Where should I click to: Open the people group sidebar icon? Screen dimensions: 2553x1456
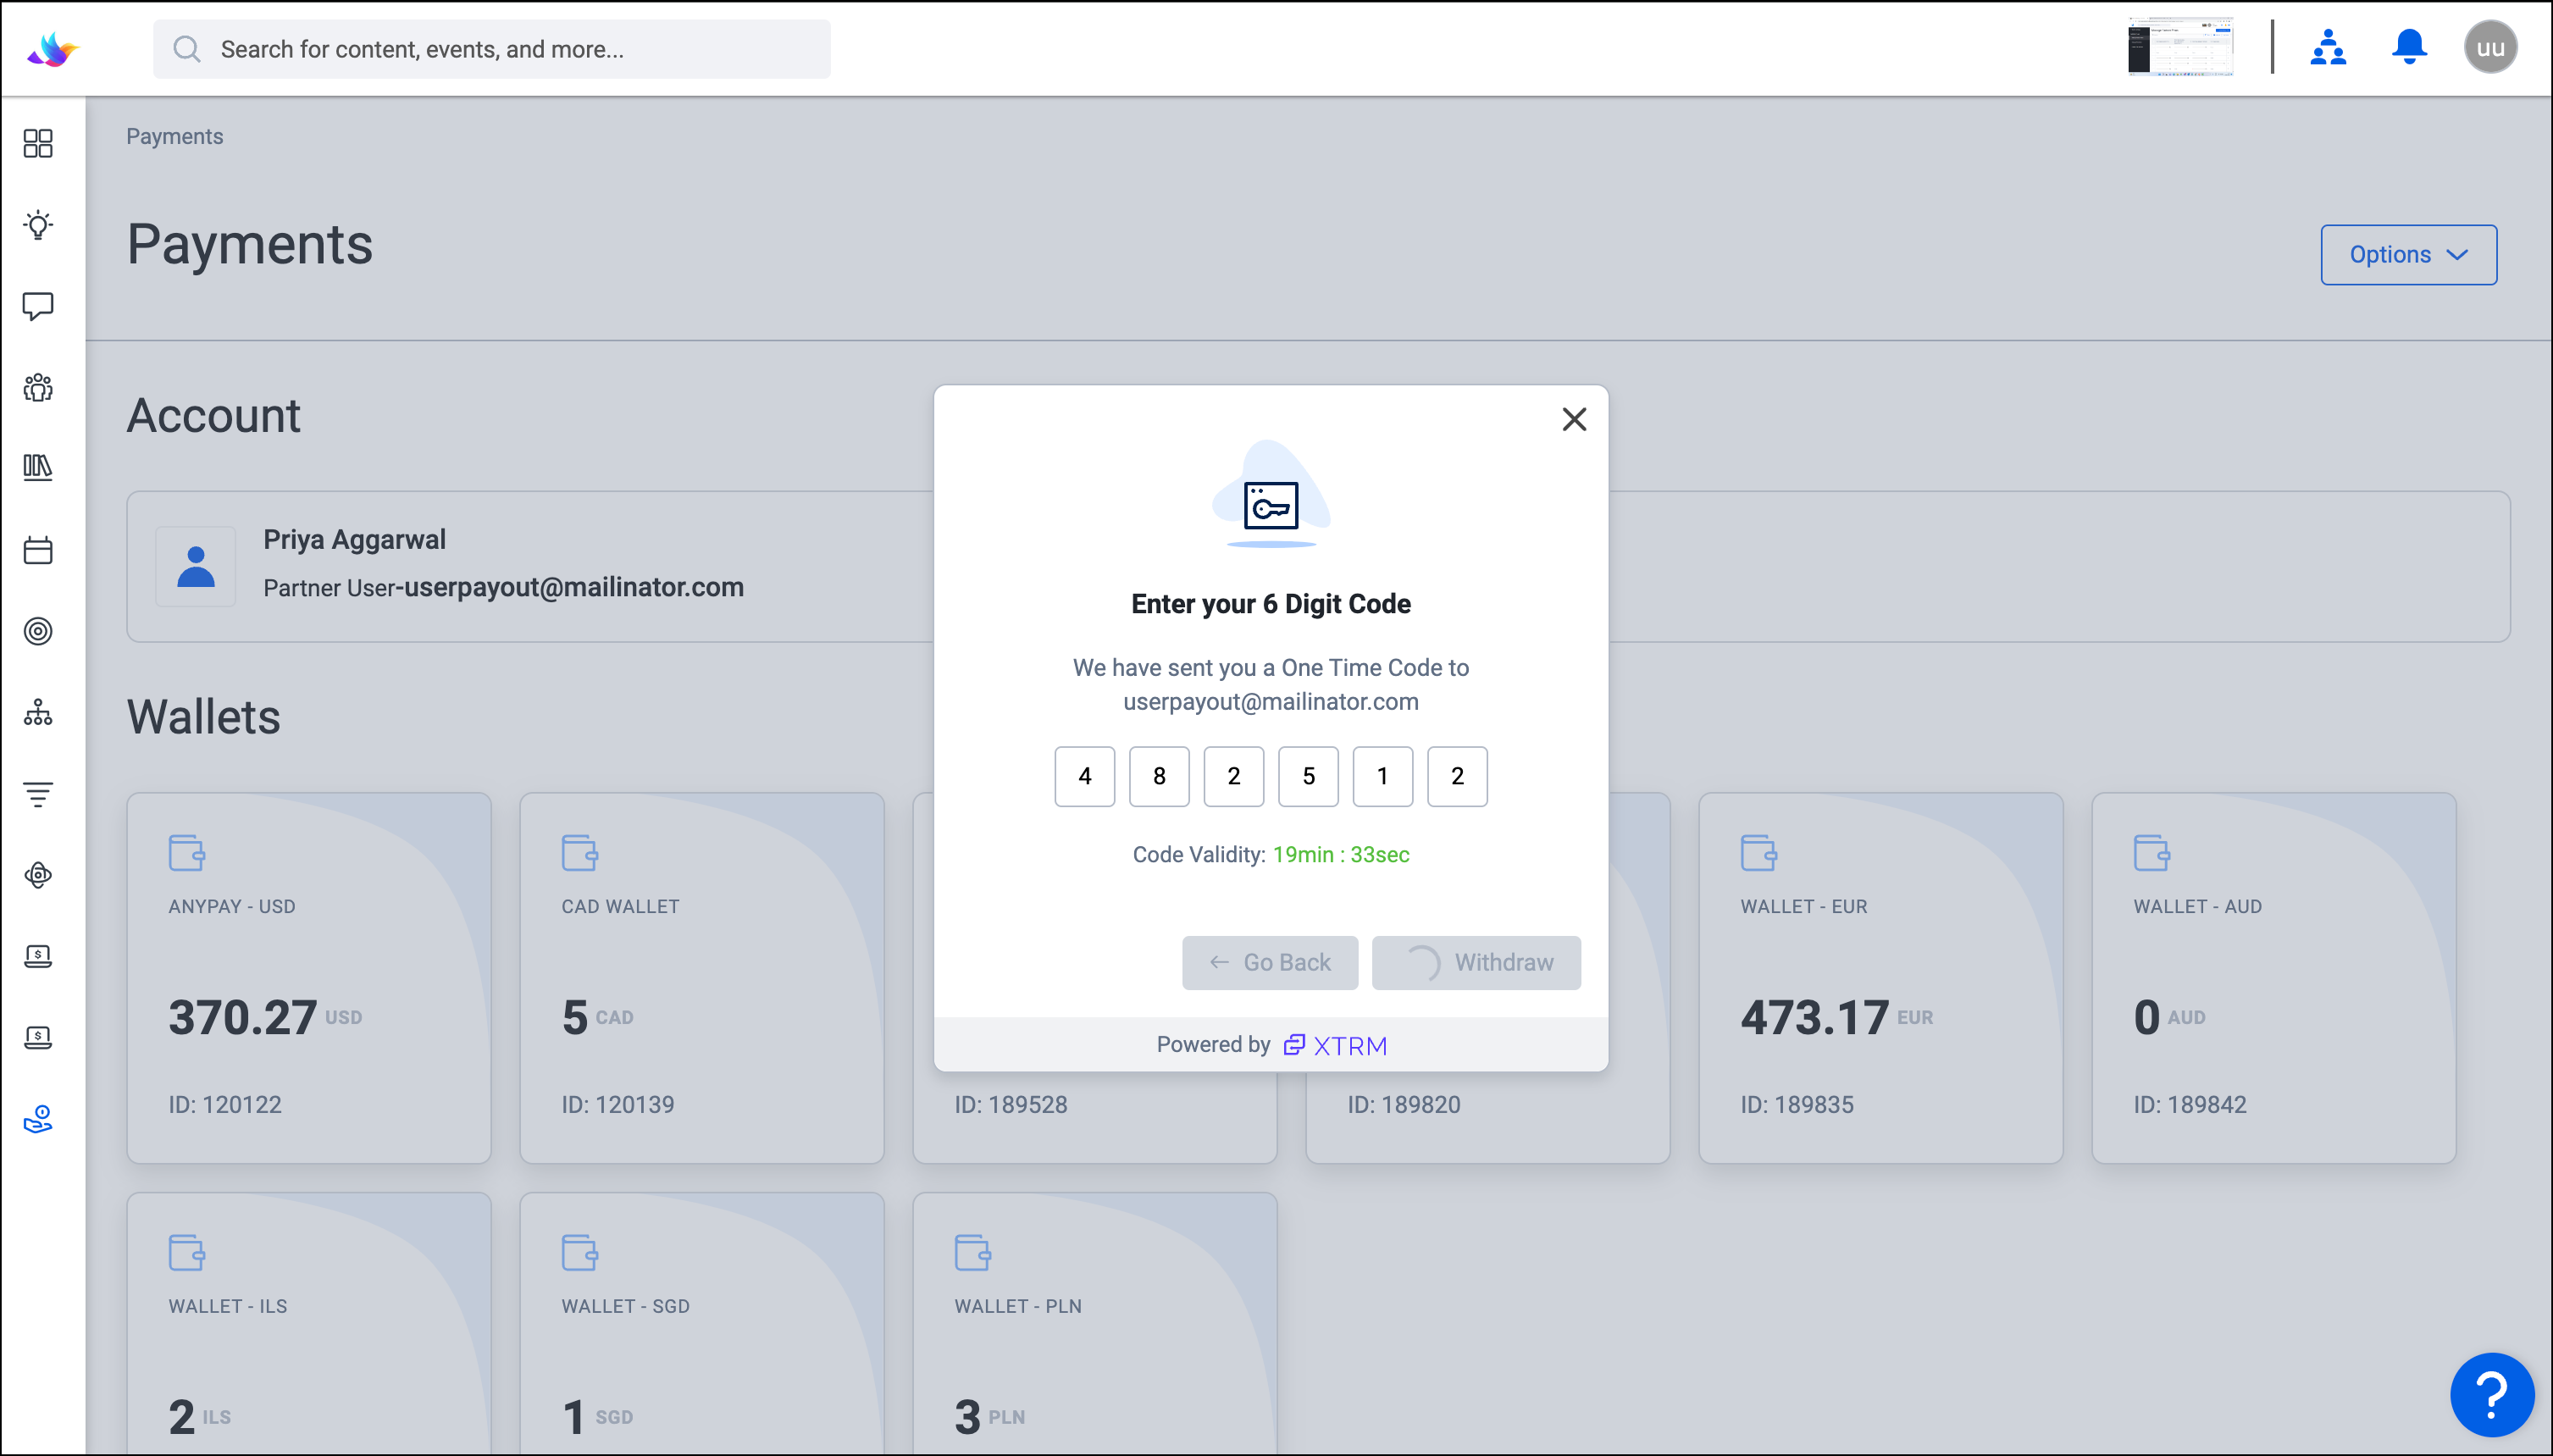coord(38,387)
